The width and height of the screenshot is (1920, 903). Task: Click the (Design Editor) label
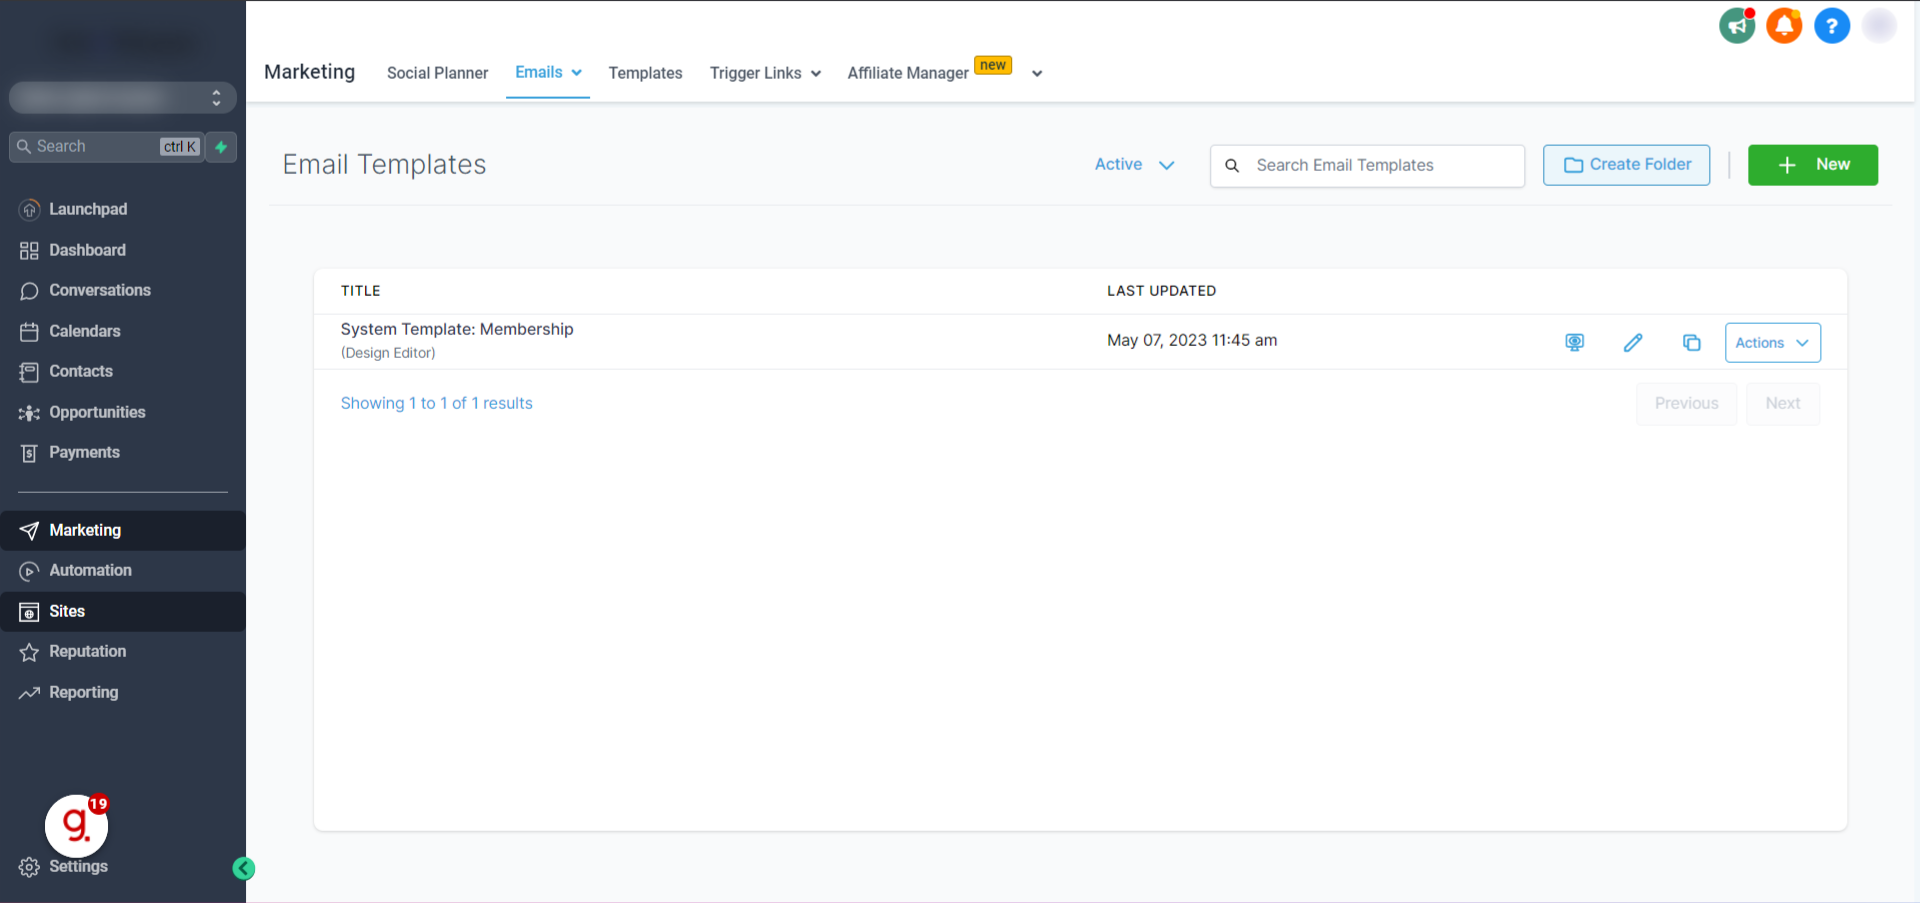(388, 353)
